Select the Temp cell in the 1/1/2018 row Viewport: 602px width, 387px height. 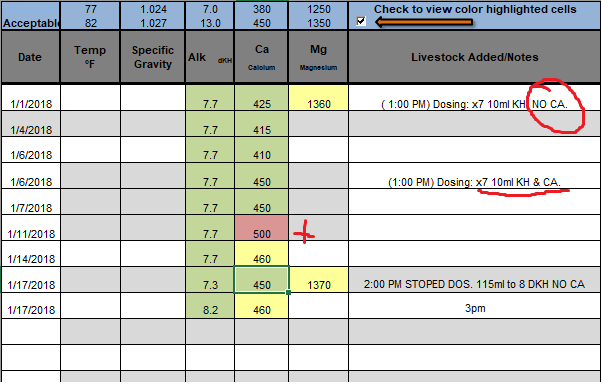[90, 98]
